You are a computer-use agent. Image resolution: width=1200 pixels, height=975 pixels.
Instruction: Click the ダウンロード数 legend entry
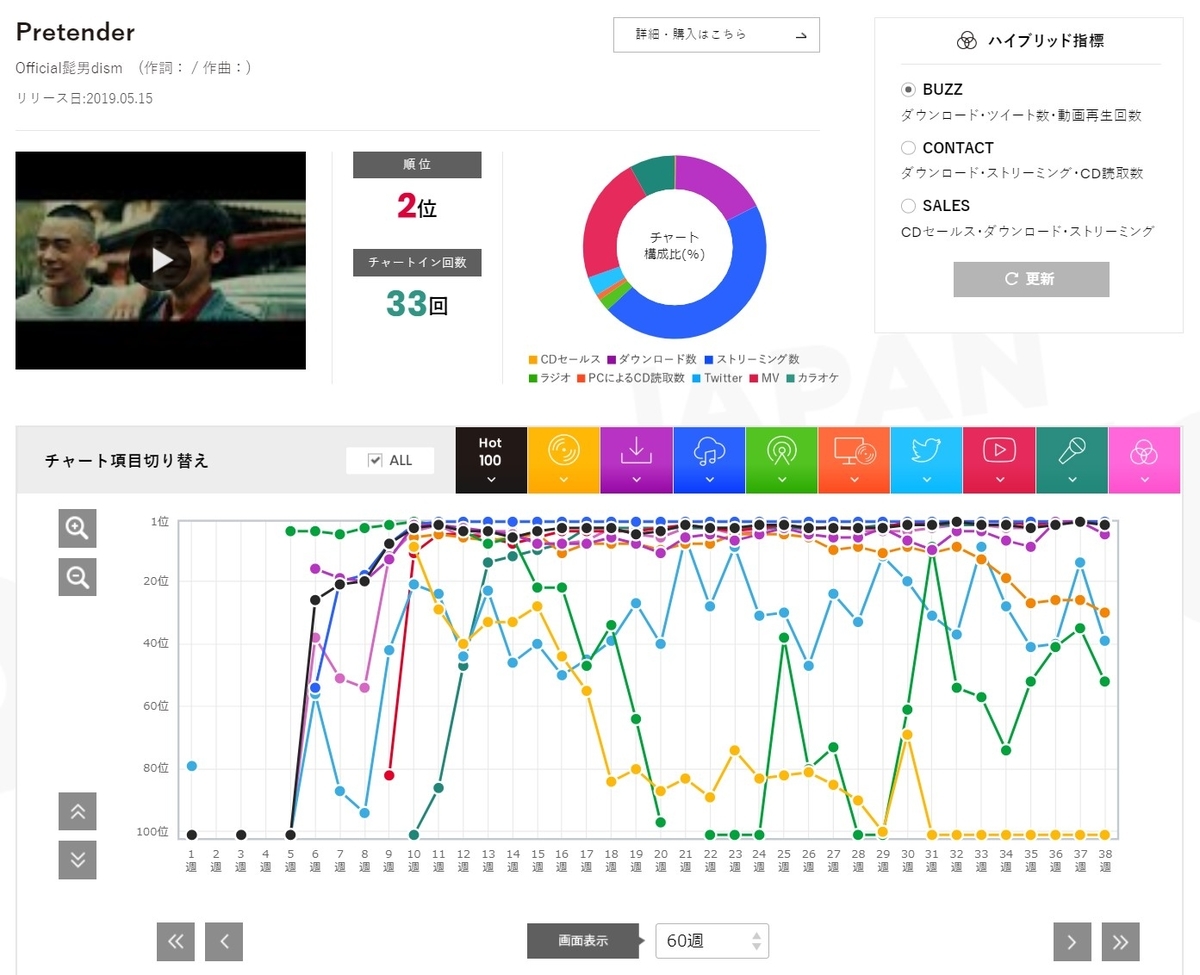[x=653, y=359]
